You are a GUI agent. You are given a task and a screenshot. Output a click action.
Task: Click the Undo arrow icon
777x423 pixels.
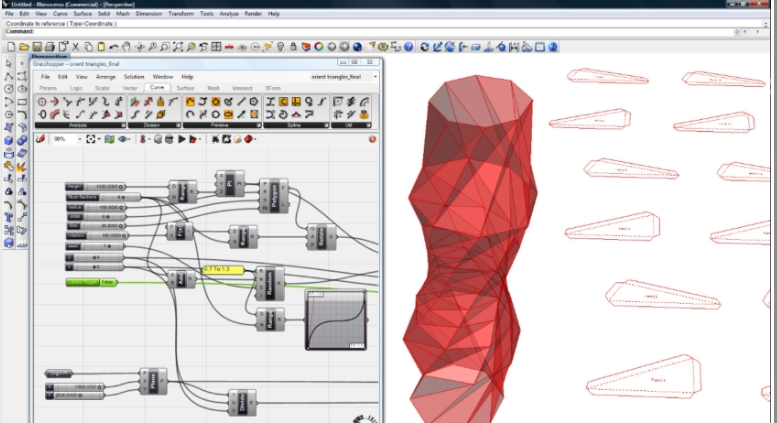(113, 47)
